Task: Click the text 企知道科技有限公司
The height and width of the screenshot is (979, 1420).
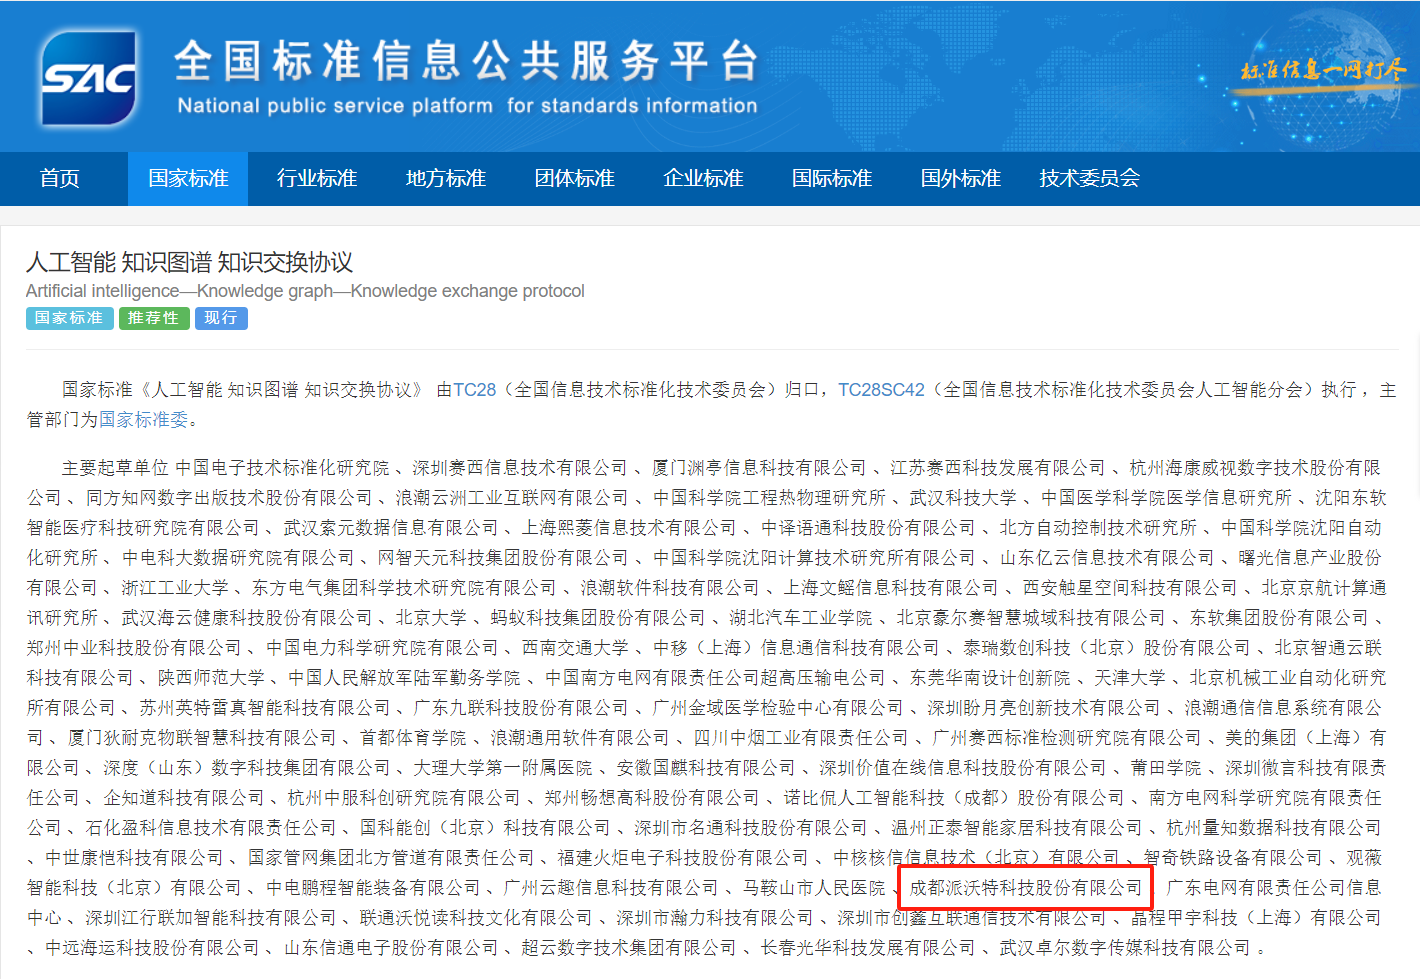Action: [x=184, y=798]
